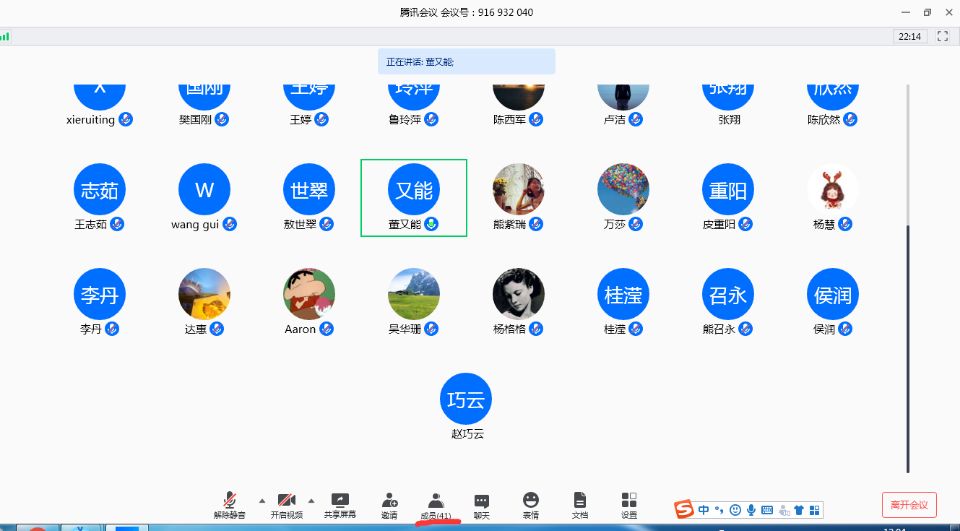Click the 22:14 meeting timer

pyautogui.click(x=909, y=36)
